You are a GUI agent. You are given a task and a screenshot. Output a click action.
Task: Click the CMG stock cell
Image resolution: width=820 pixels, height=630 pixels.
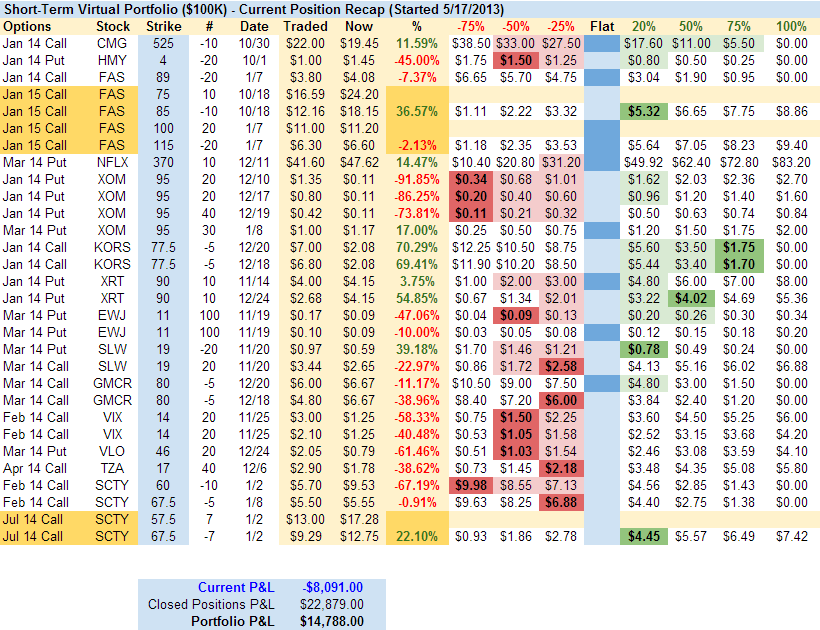click(113, 44)
